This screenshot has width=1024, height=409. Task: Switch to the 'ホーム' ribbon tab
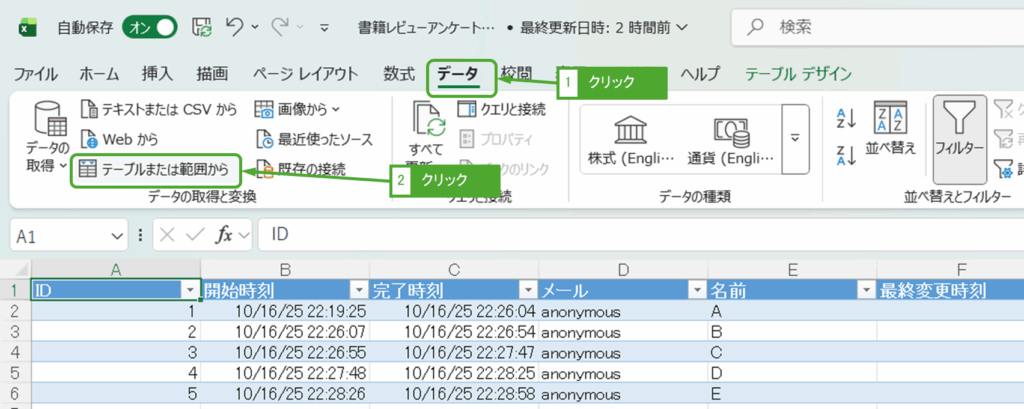[x=99, y=74]
